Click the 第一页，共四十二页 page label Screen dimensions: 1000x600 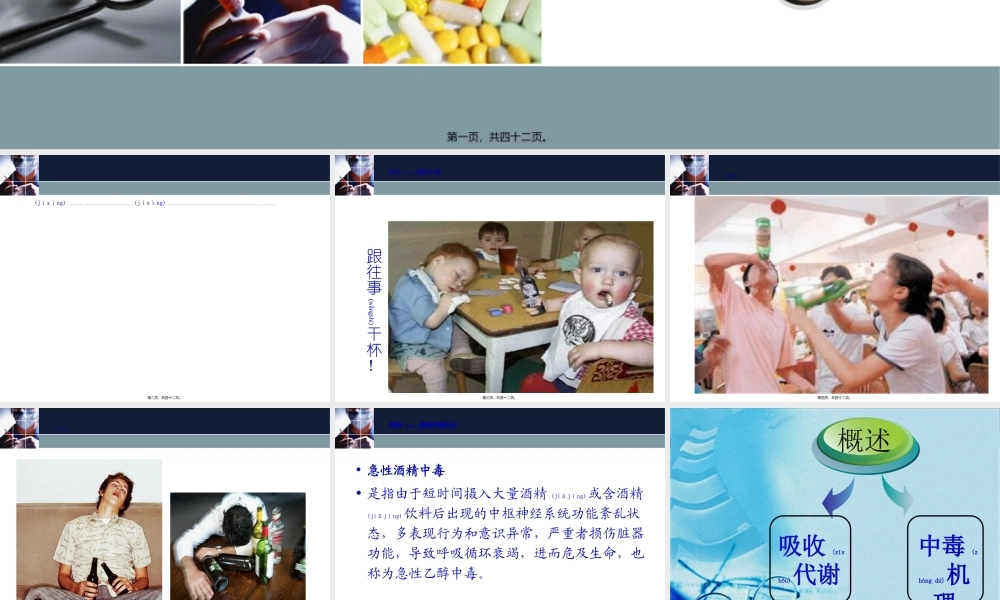pyautogui.click(x=500, y=135)
